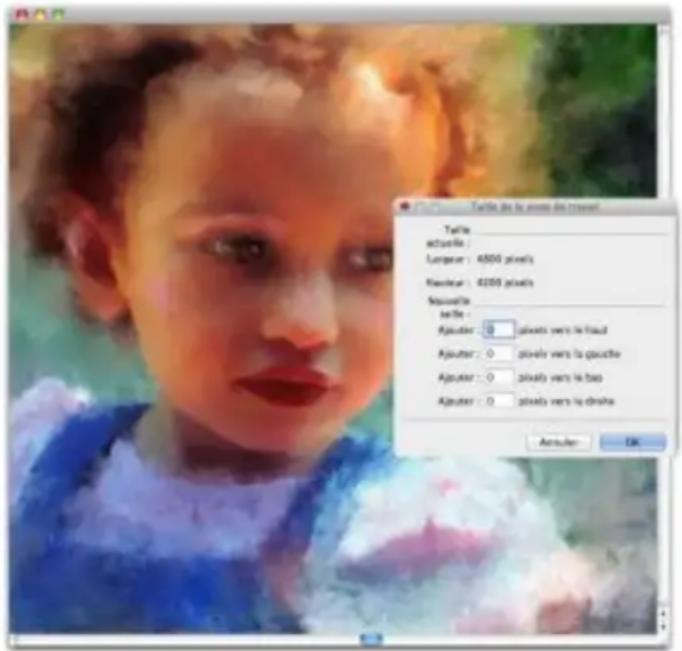Click the 'pixels vers la droite' label
Screen dimensions: 682x651
[566, 401]
